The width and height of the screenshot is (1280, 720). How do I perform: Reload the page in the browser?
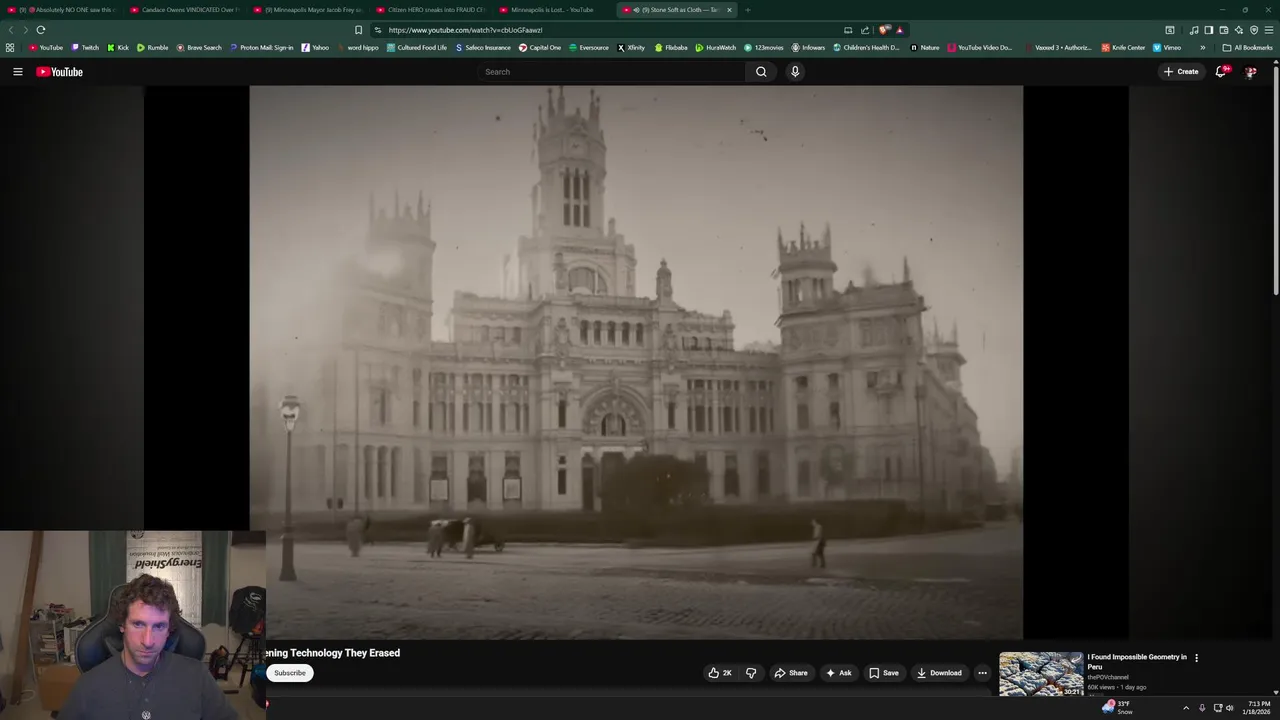(41, 30)
